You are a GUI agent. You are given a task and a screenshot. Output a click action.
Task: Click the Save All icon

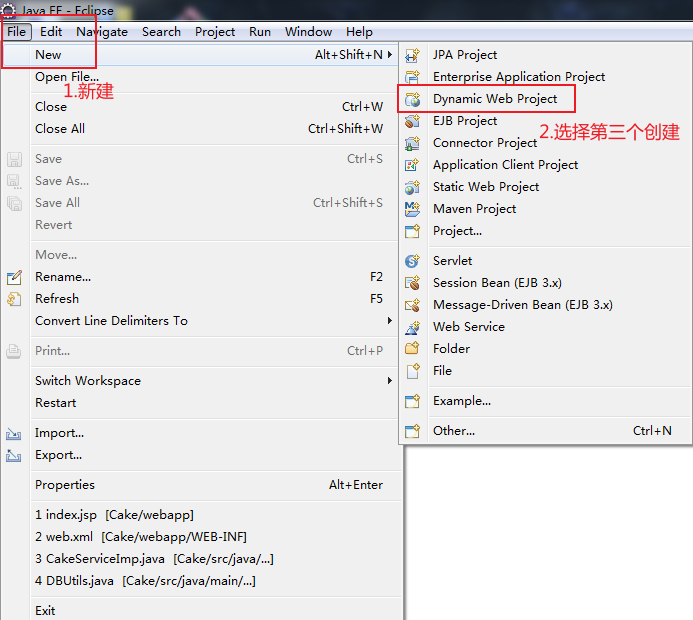pyautogui.click(x=14, y=204)
